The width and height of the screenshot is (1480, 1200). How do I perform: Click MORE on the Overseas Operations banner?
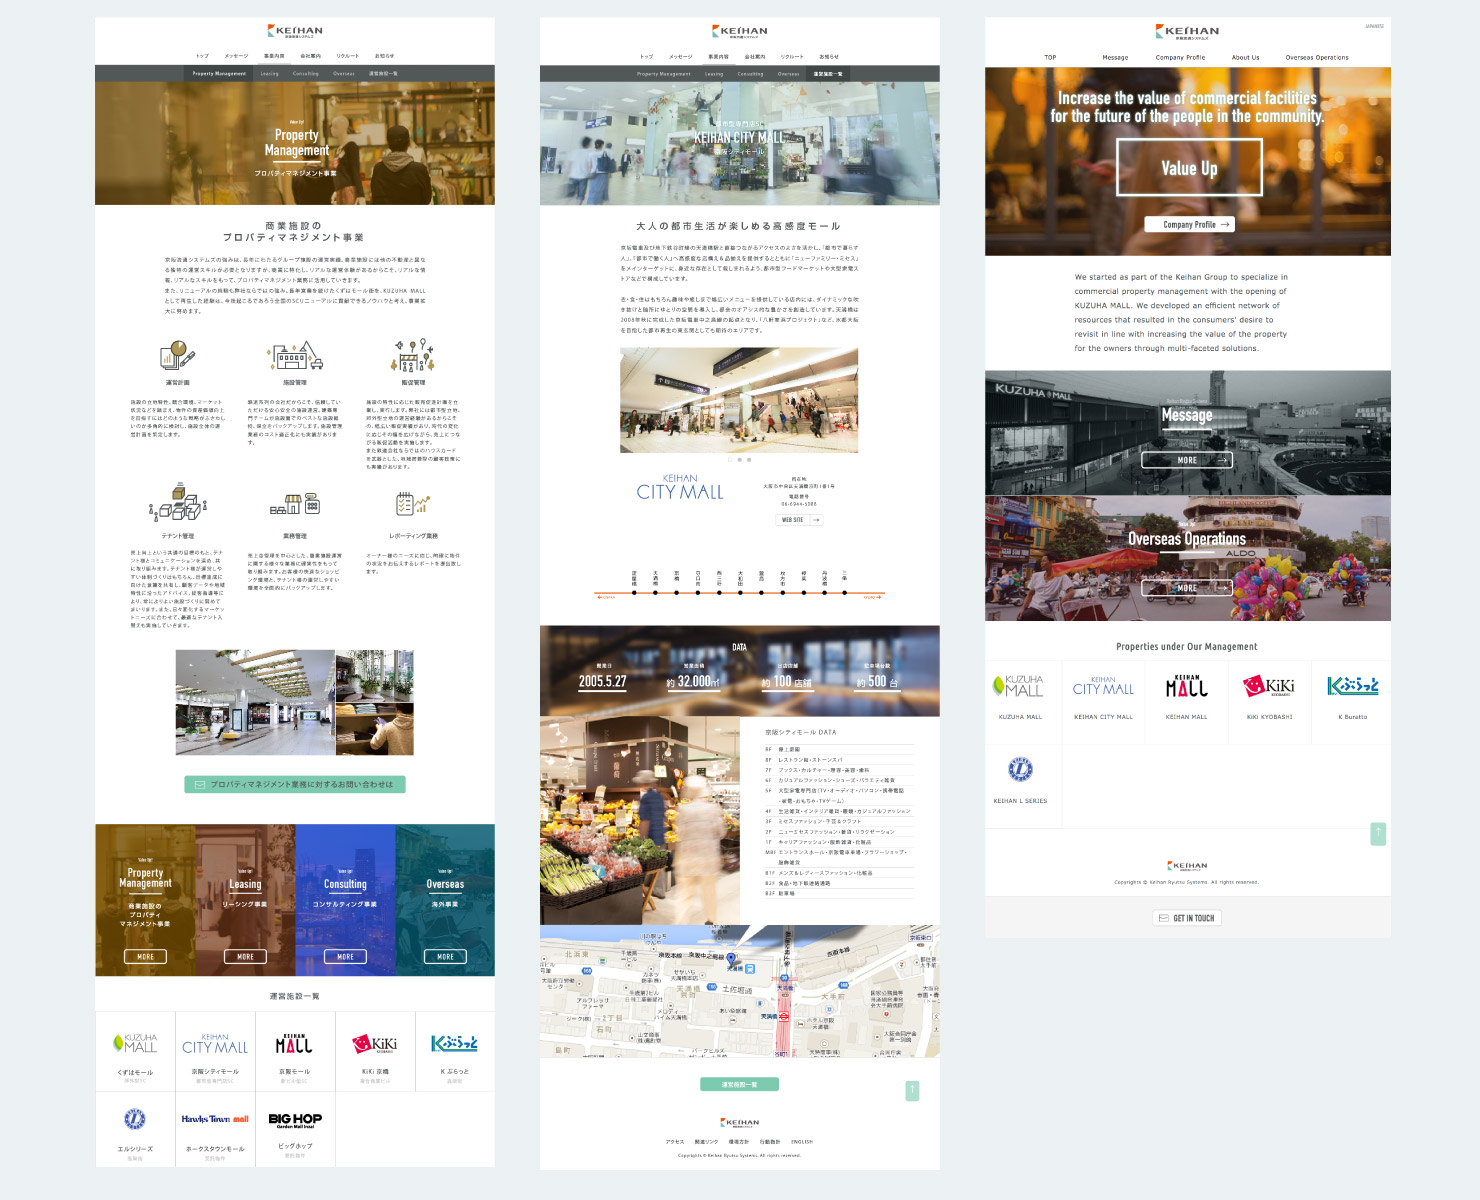tap(1187, 588)
